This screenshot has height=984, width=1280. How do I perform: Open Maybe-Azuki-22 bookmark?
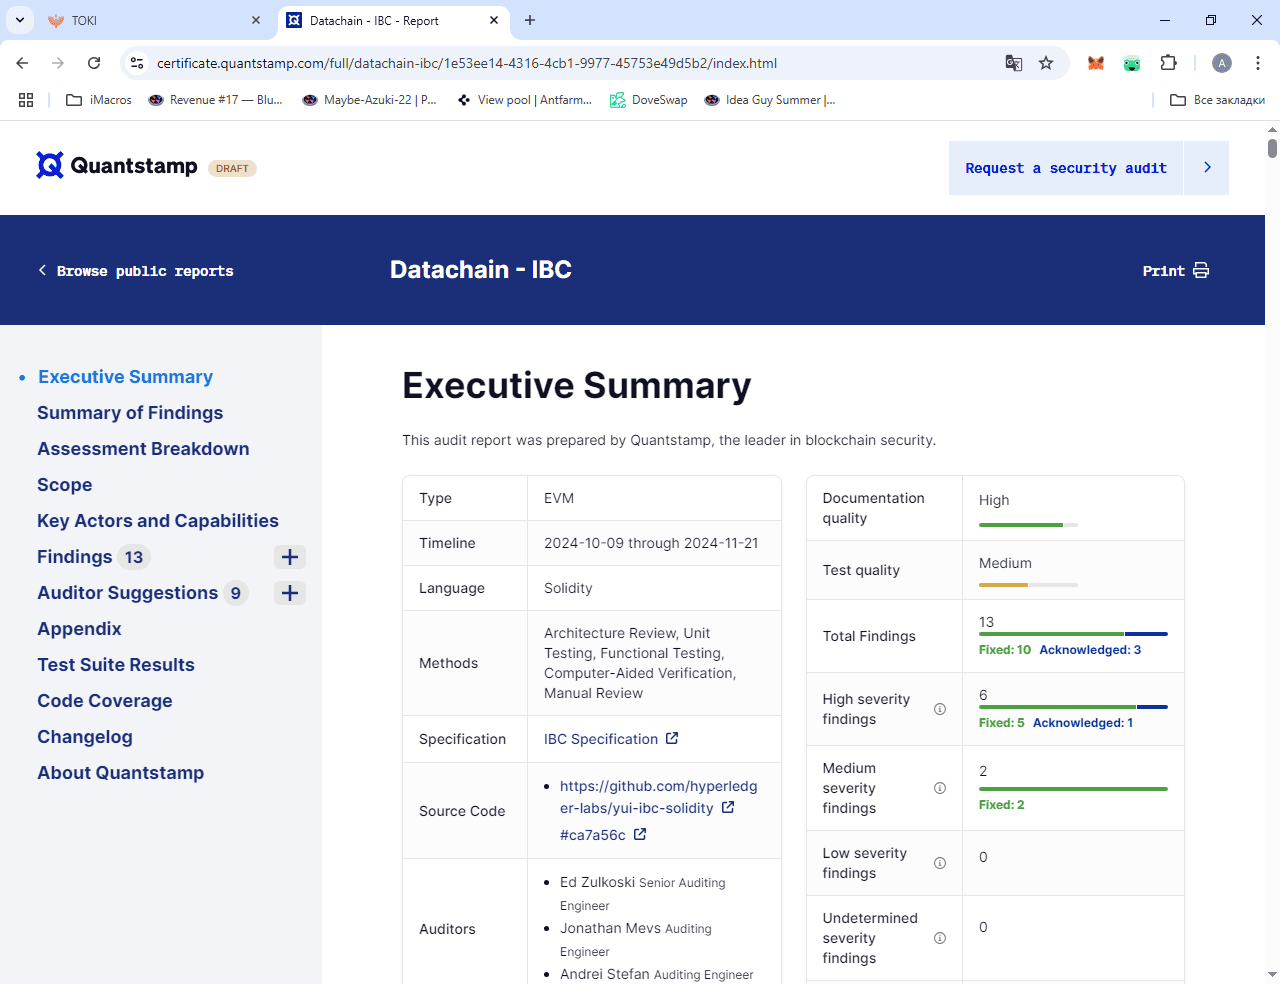pos(369,100)
